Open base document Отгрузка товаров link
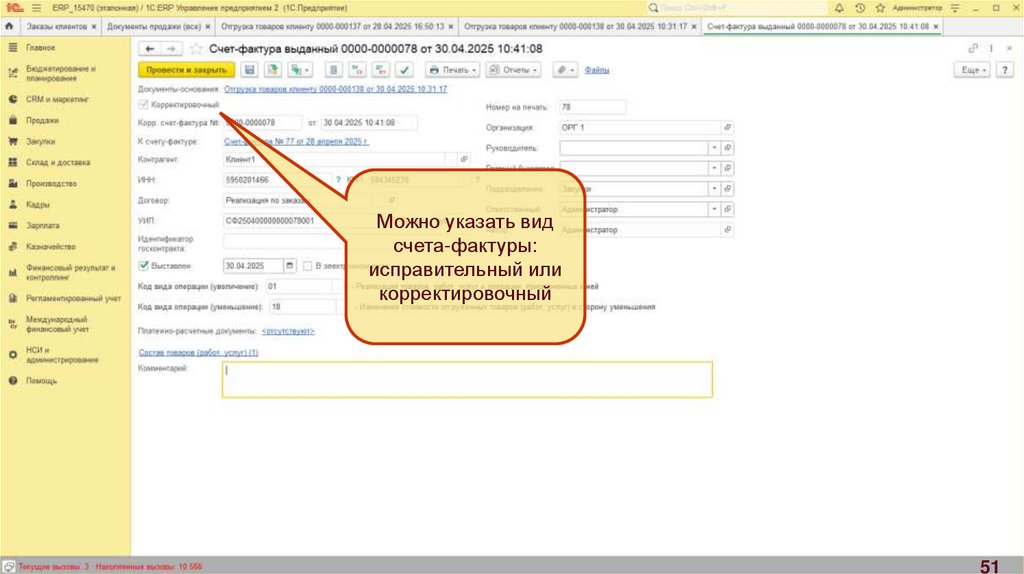1024x574 pixels. [336, 89]
